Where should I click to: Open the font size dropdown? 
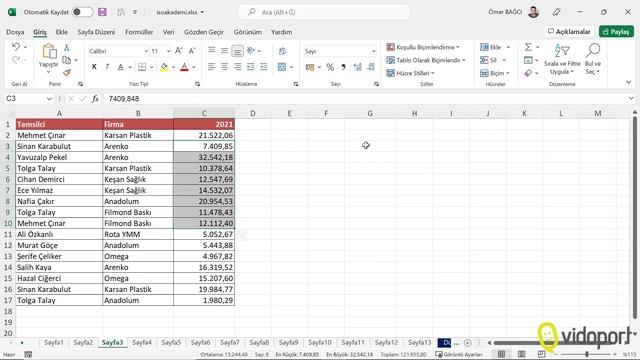168,51
